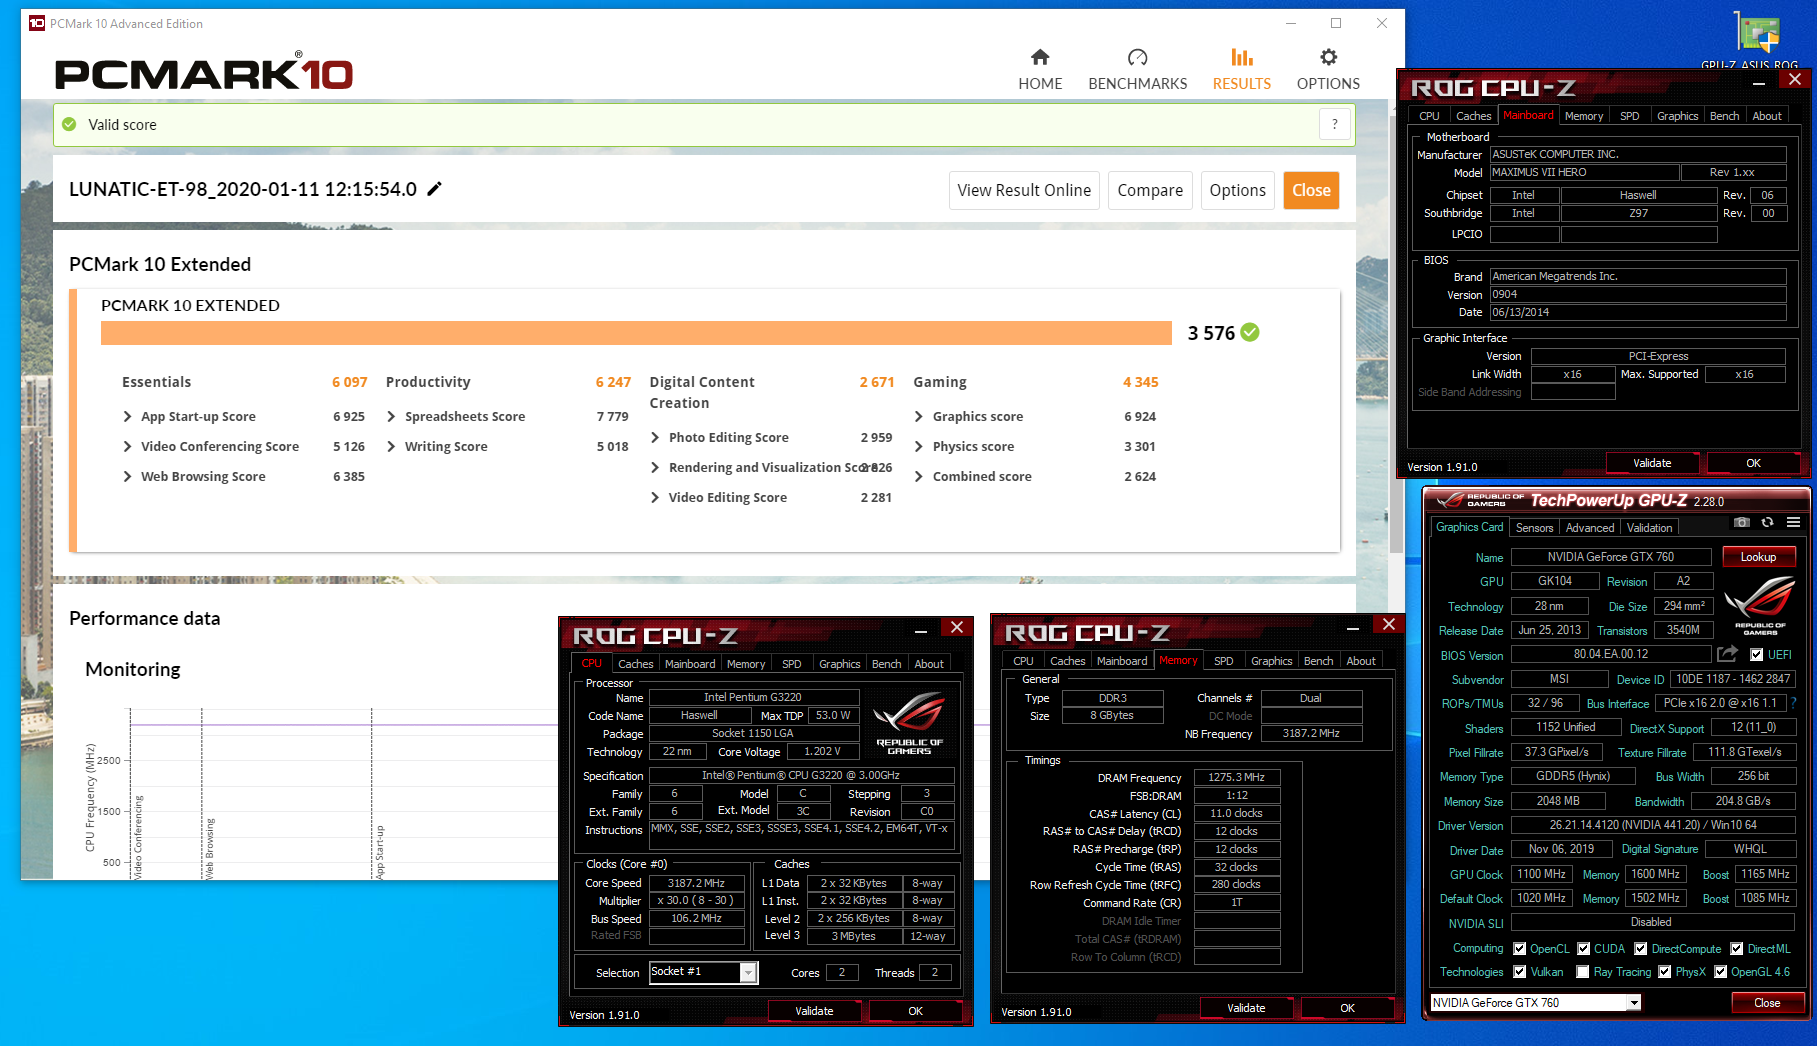Take a GPU-Z screenshot with camera icon
The height and width of the screenshot is (1046, 1817).
click(1741, 522)
